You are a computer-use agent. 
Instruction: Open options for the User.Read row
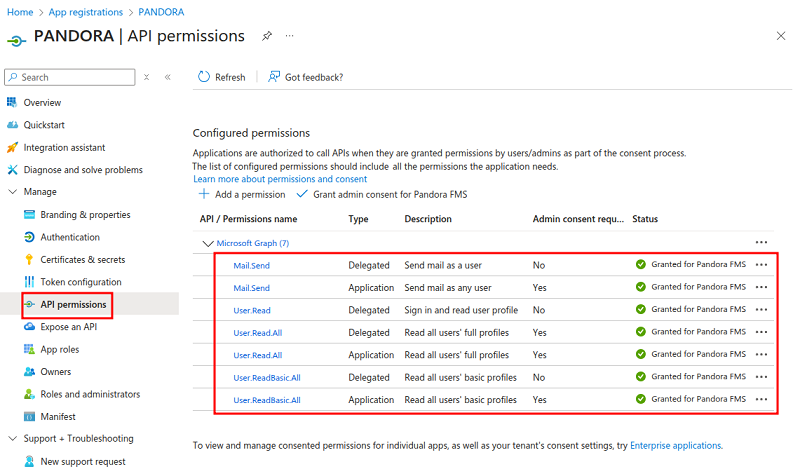[x=761, y=309]
